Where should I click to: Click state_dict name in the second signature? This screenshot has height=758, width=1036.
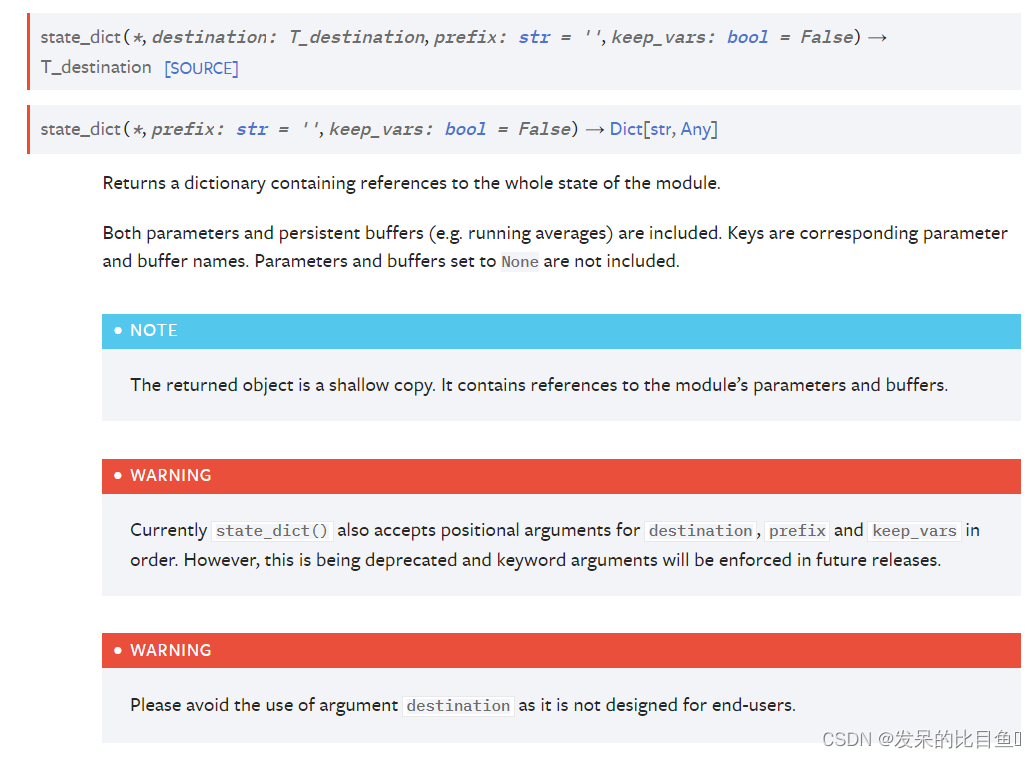(80, 129)
